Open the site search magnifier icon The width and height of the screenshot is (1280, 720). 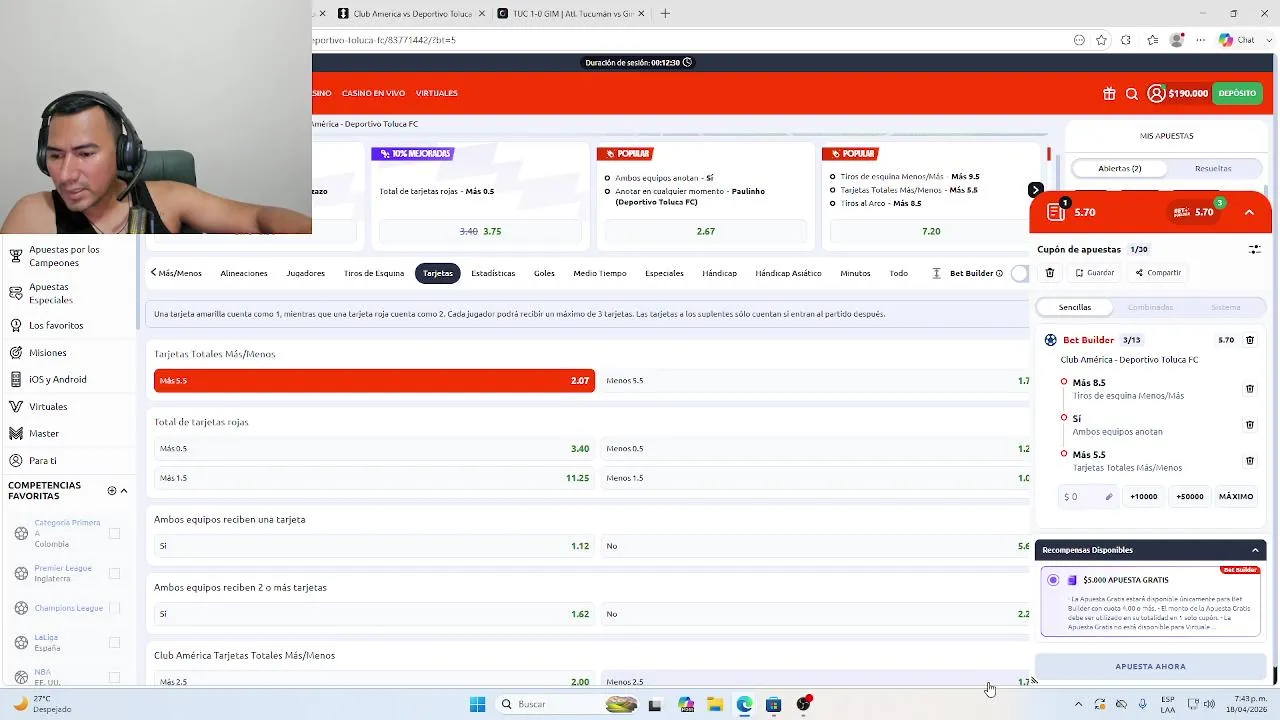[x=1132, y=93]
